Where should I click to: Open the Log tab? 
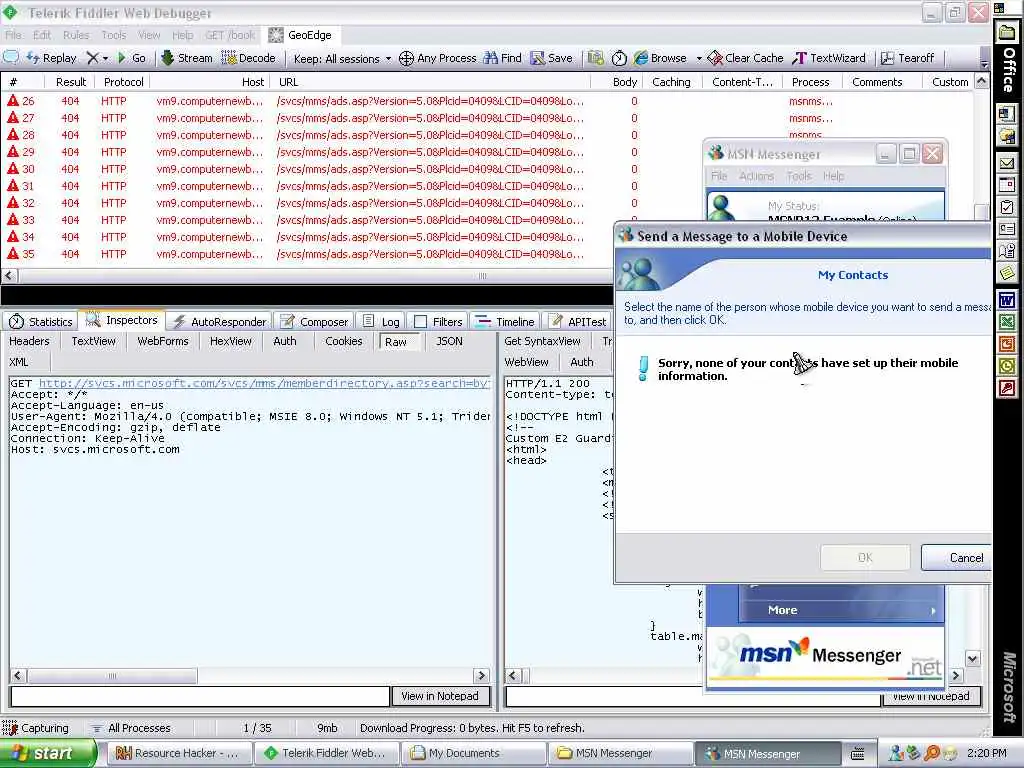(x=381, y=321)
